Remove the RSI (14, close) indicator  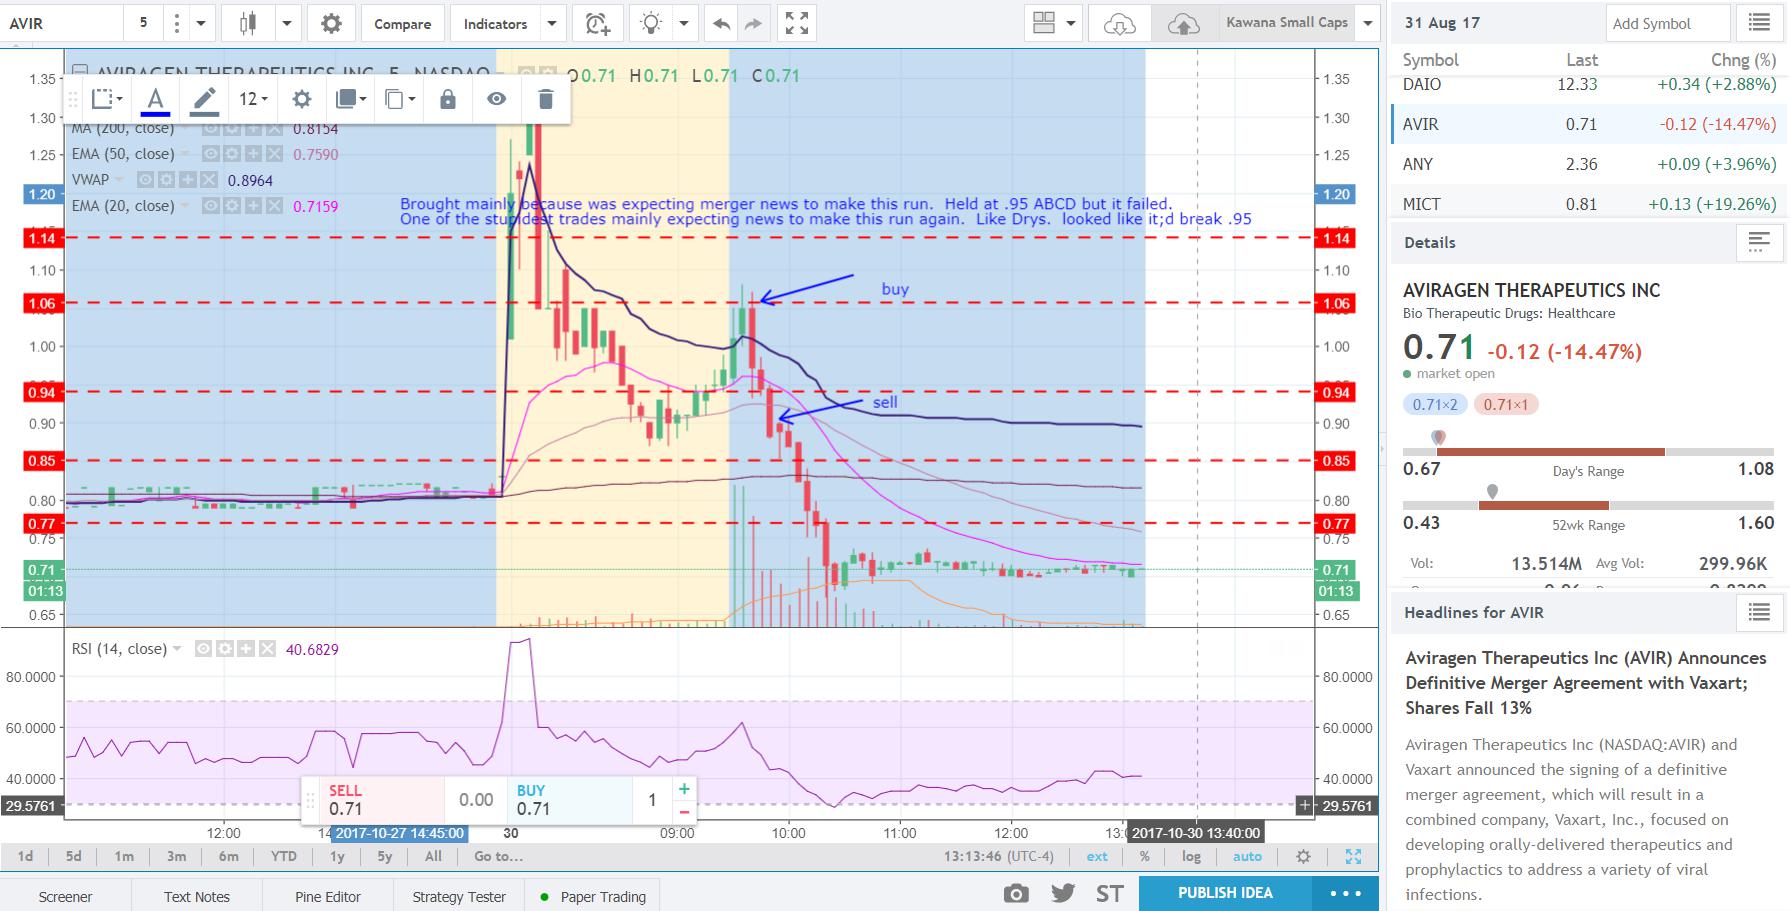[267, 649]
